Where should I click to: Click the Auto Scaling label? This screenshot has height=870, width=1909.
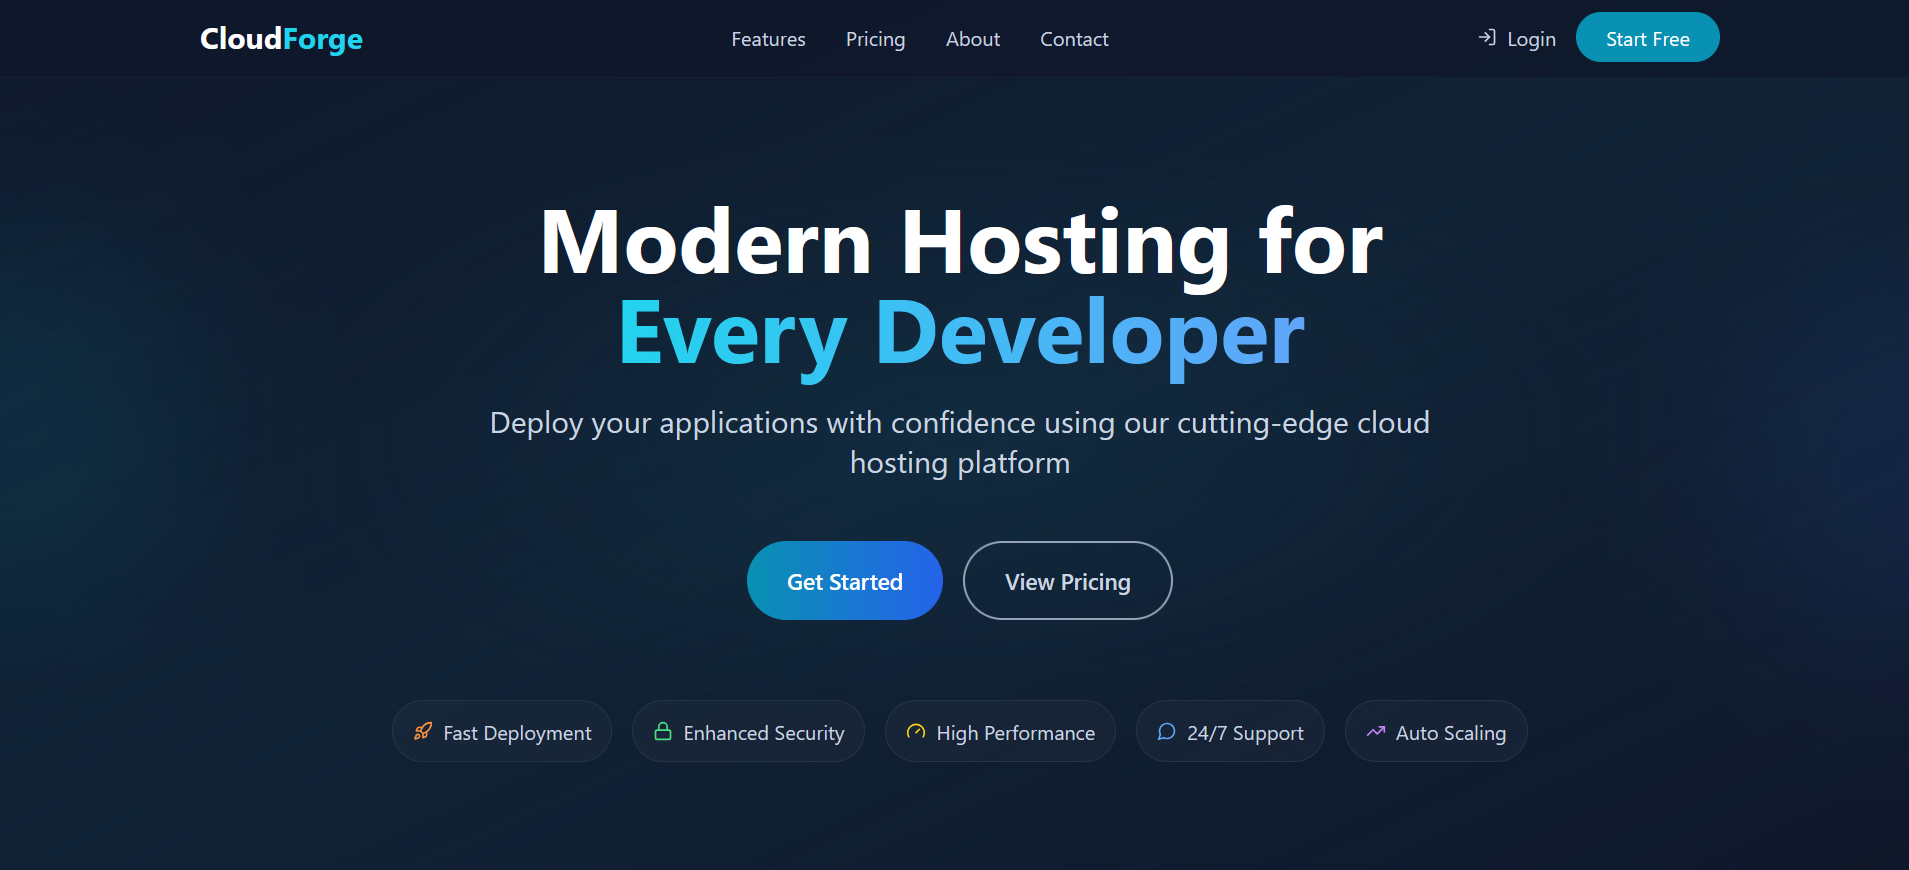[1450, 733]
